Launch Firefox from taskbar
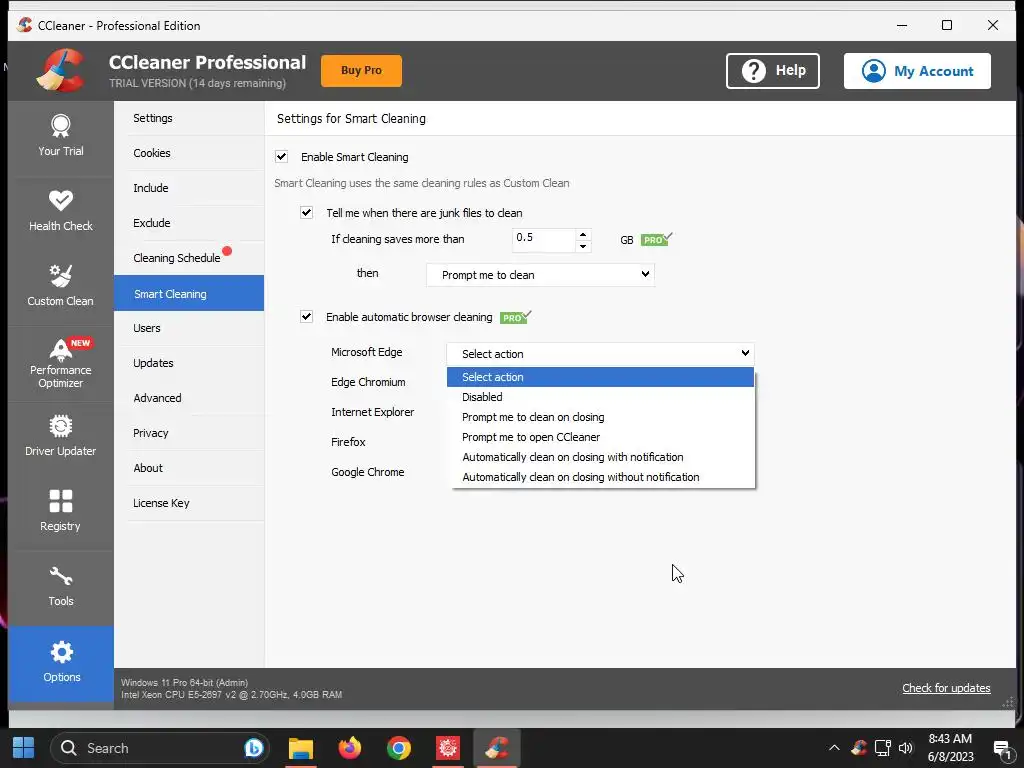1024x768 pixels. (x=349, y=748)
